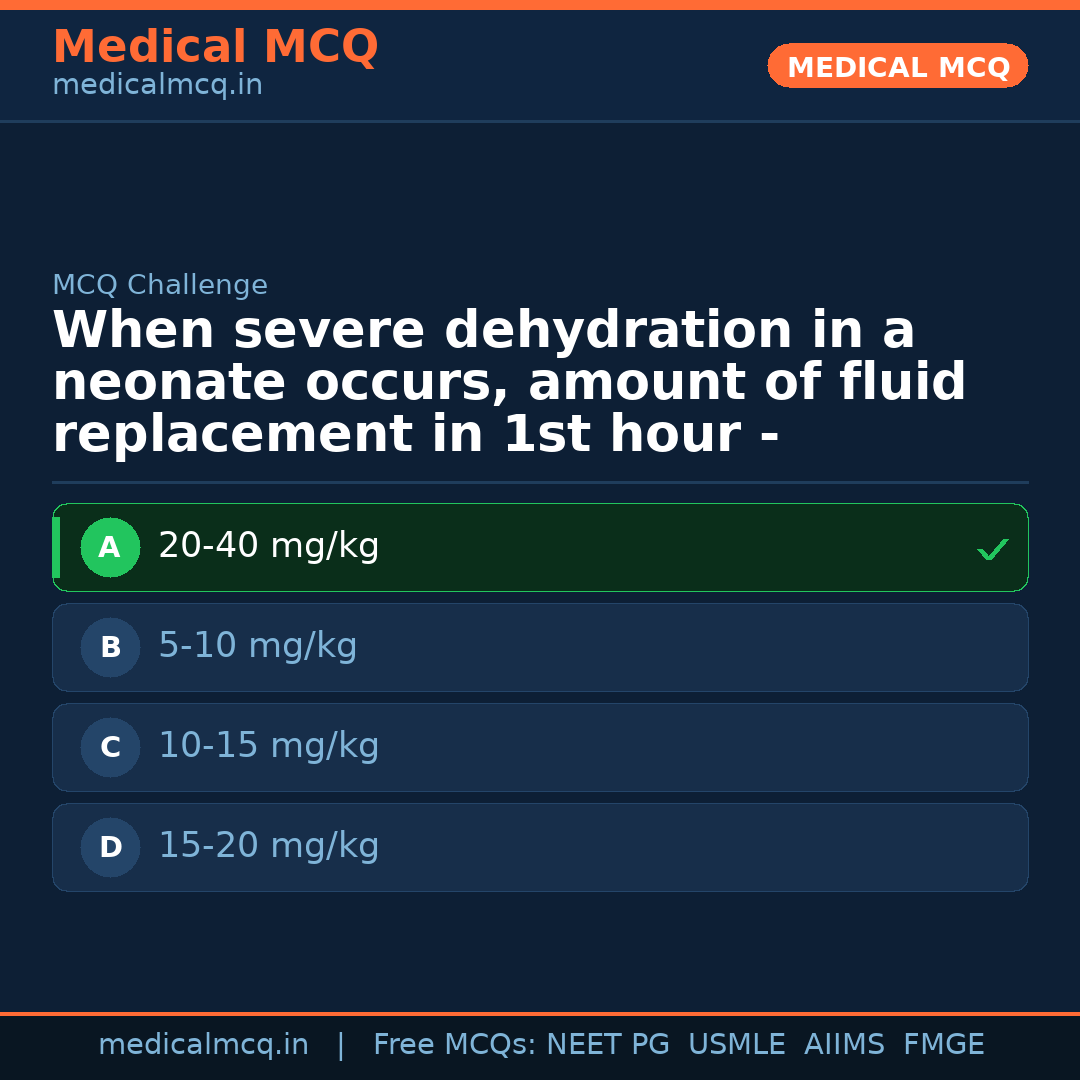
Task: Click USMLE in the footer
Action: pyautogui.click(x=736, y=1045)
